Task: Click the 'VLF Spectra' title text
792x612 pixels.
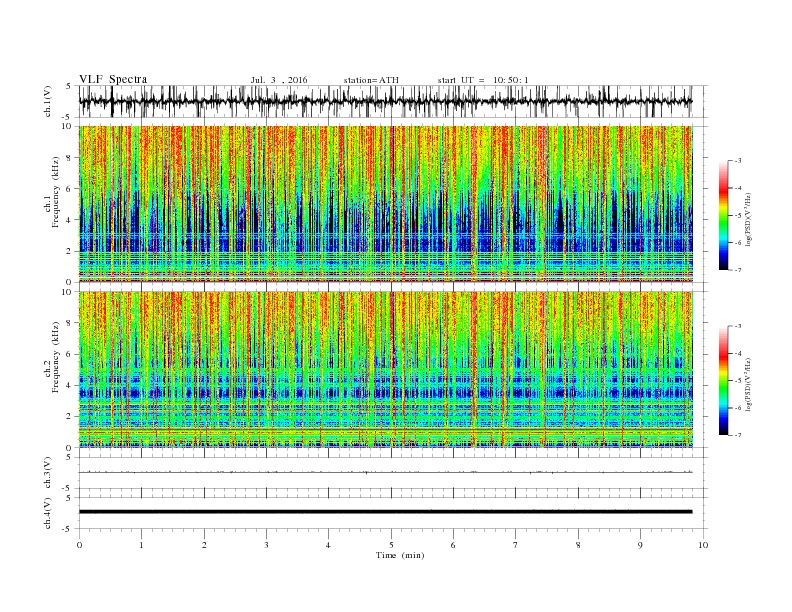Action: click(x=113, y=79)
